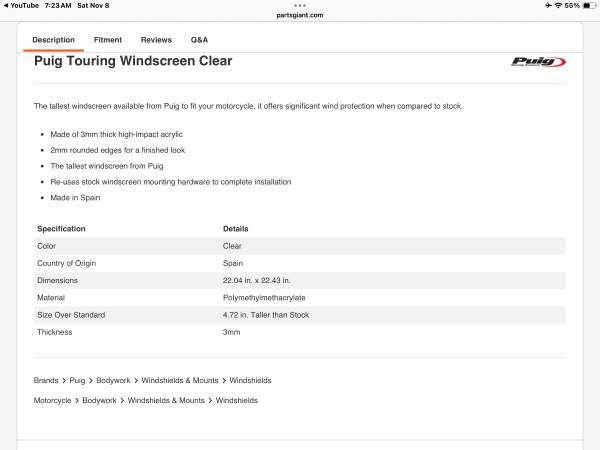Open Windshields & Mounts in Brands breadcrumb
Screen dimensions: 600x450
pos(180,380)
